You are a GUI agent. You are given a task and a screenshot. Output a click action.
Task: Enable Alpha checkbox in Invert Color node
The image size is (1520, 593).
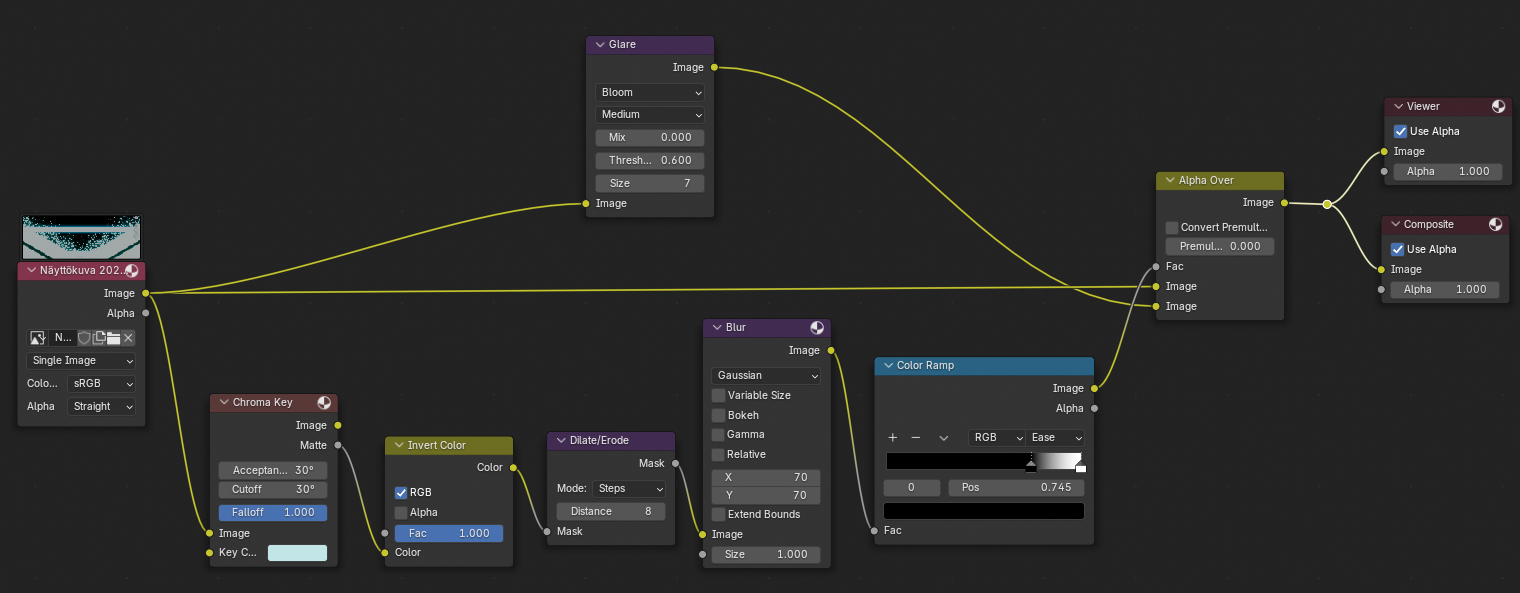pos(401,512)
